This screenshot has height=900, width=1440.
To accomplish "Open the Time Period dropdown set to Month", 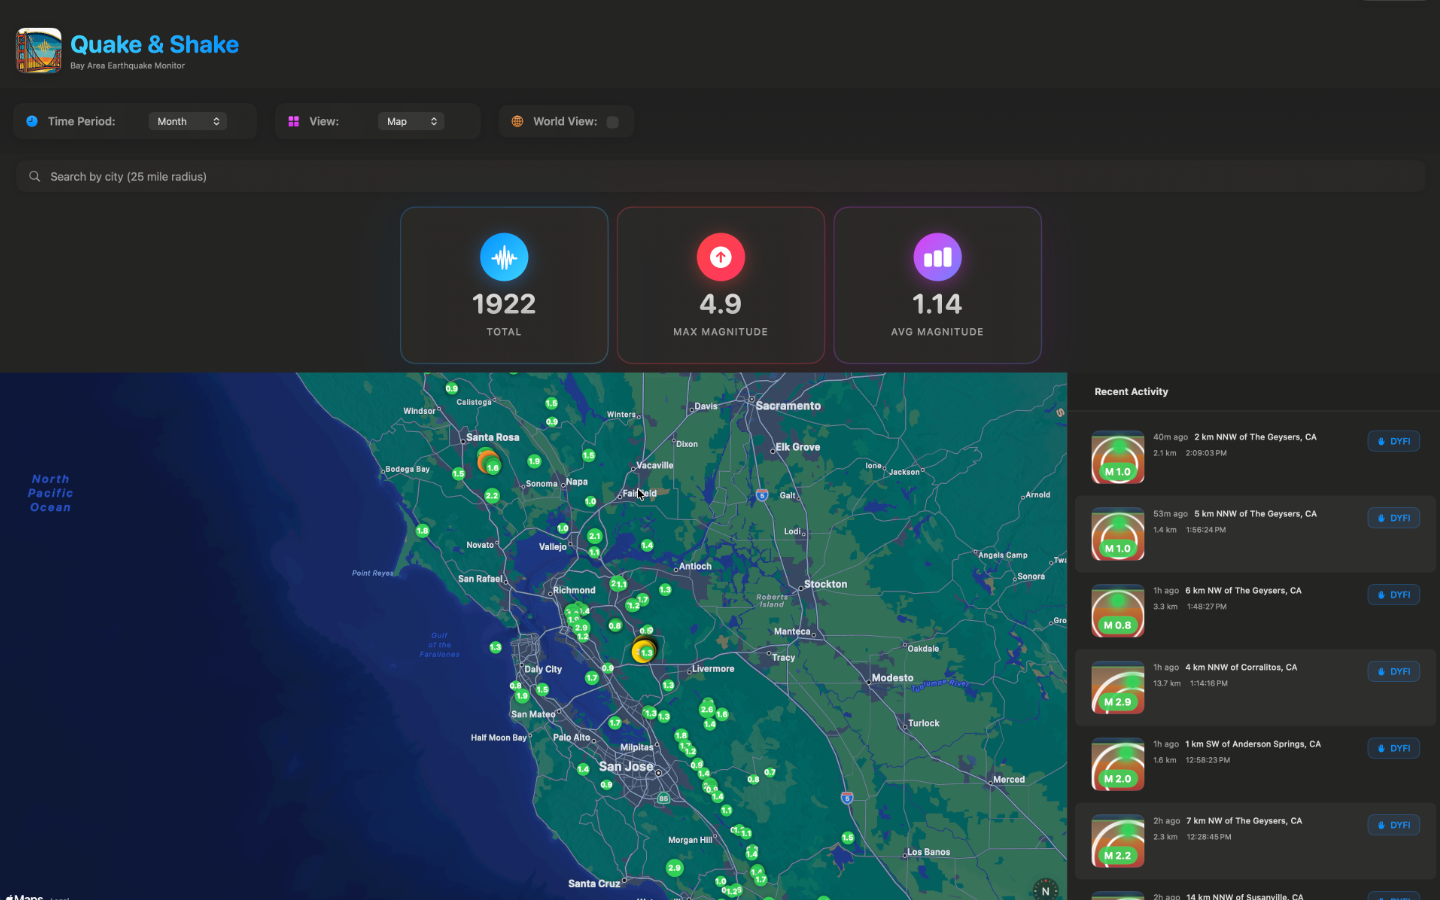I will 188,121.
